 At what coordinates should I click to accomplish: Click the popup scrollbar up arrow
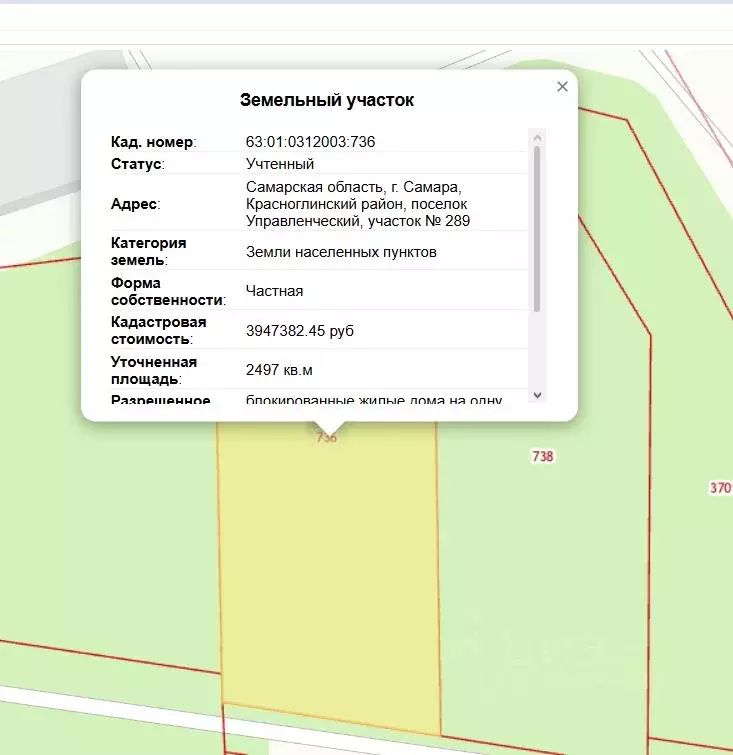tap(537, 137)
